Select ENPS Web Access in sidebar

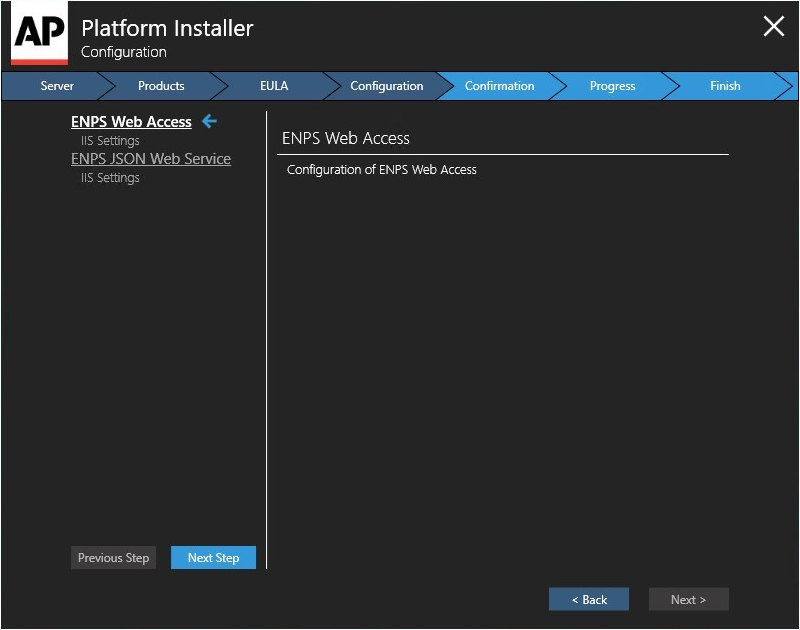click(131, 121)
